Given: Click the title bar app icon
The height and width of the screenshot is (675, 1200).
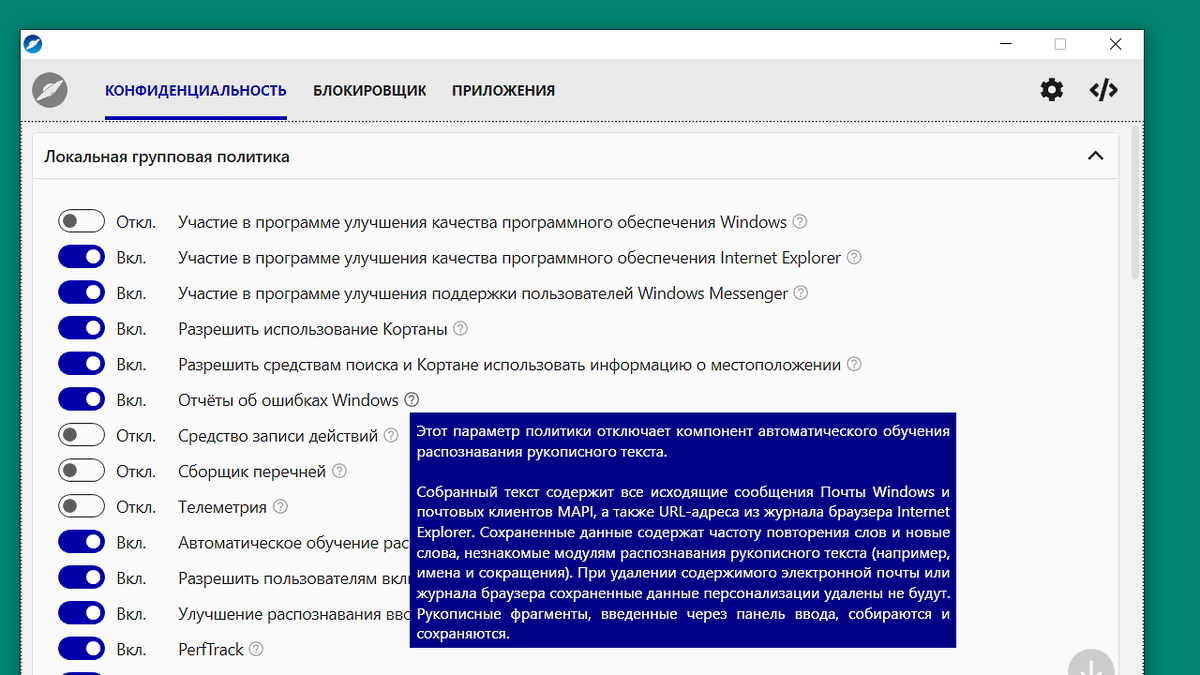Looking at the screenshot, I should pyautogui.click(x=34, y=45).
